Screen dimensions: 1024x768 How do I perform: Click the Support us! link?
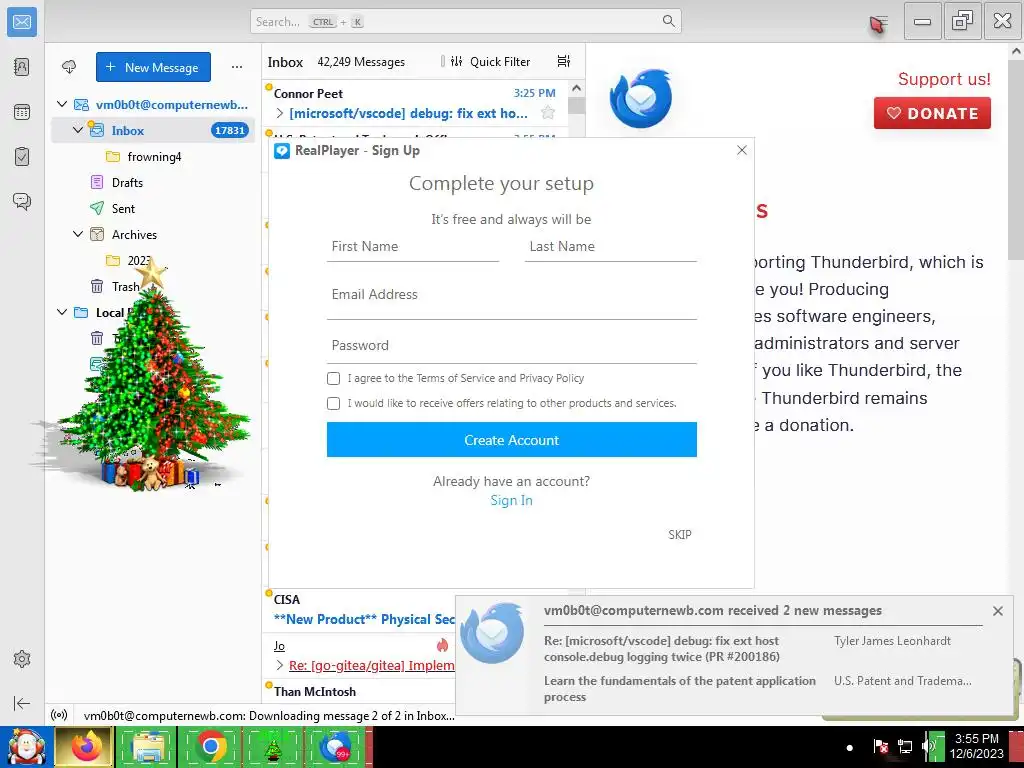point(944,79)
